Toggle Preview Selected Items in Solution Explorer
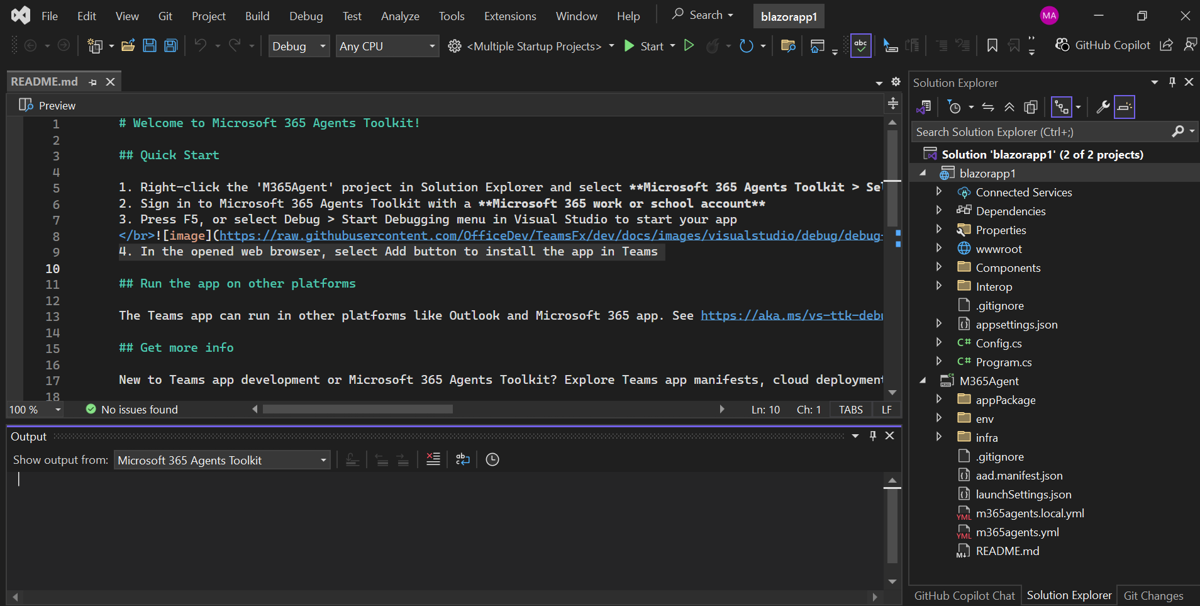The image size is (1200, 606). tap(1125, 107)
